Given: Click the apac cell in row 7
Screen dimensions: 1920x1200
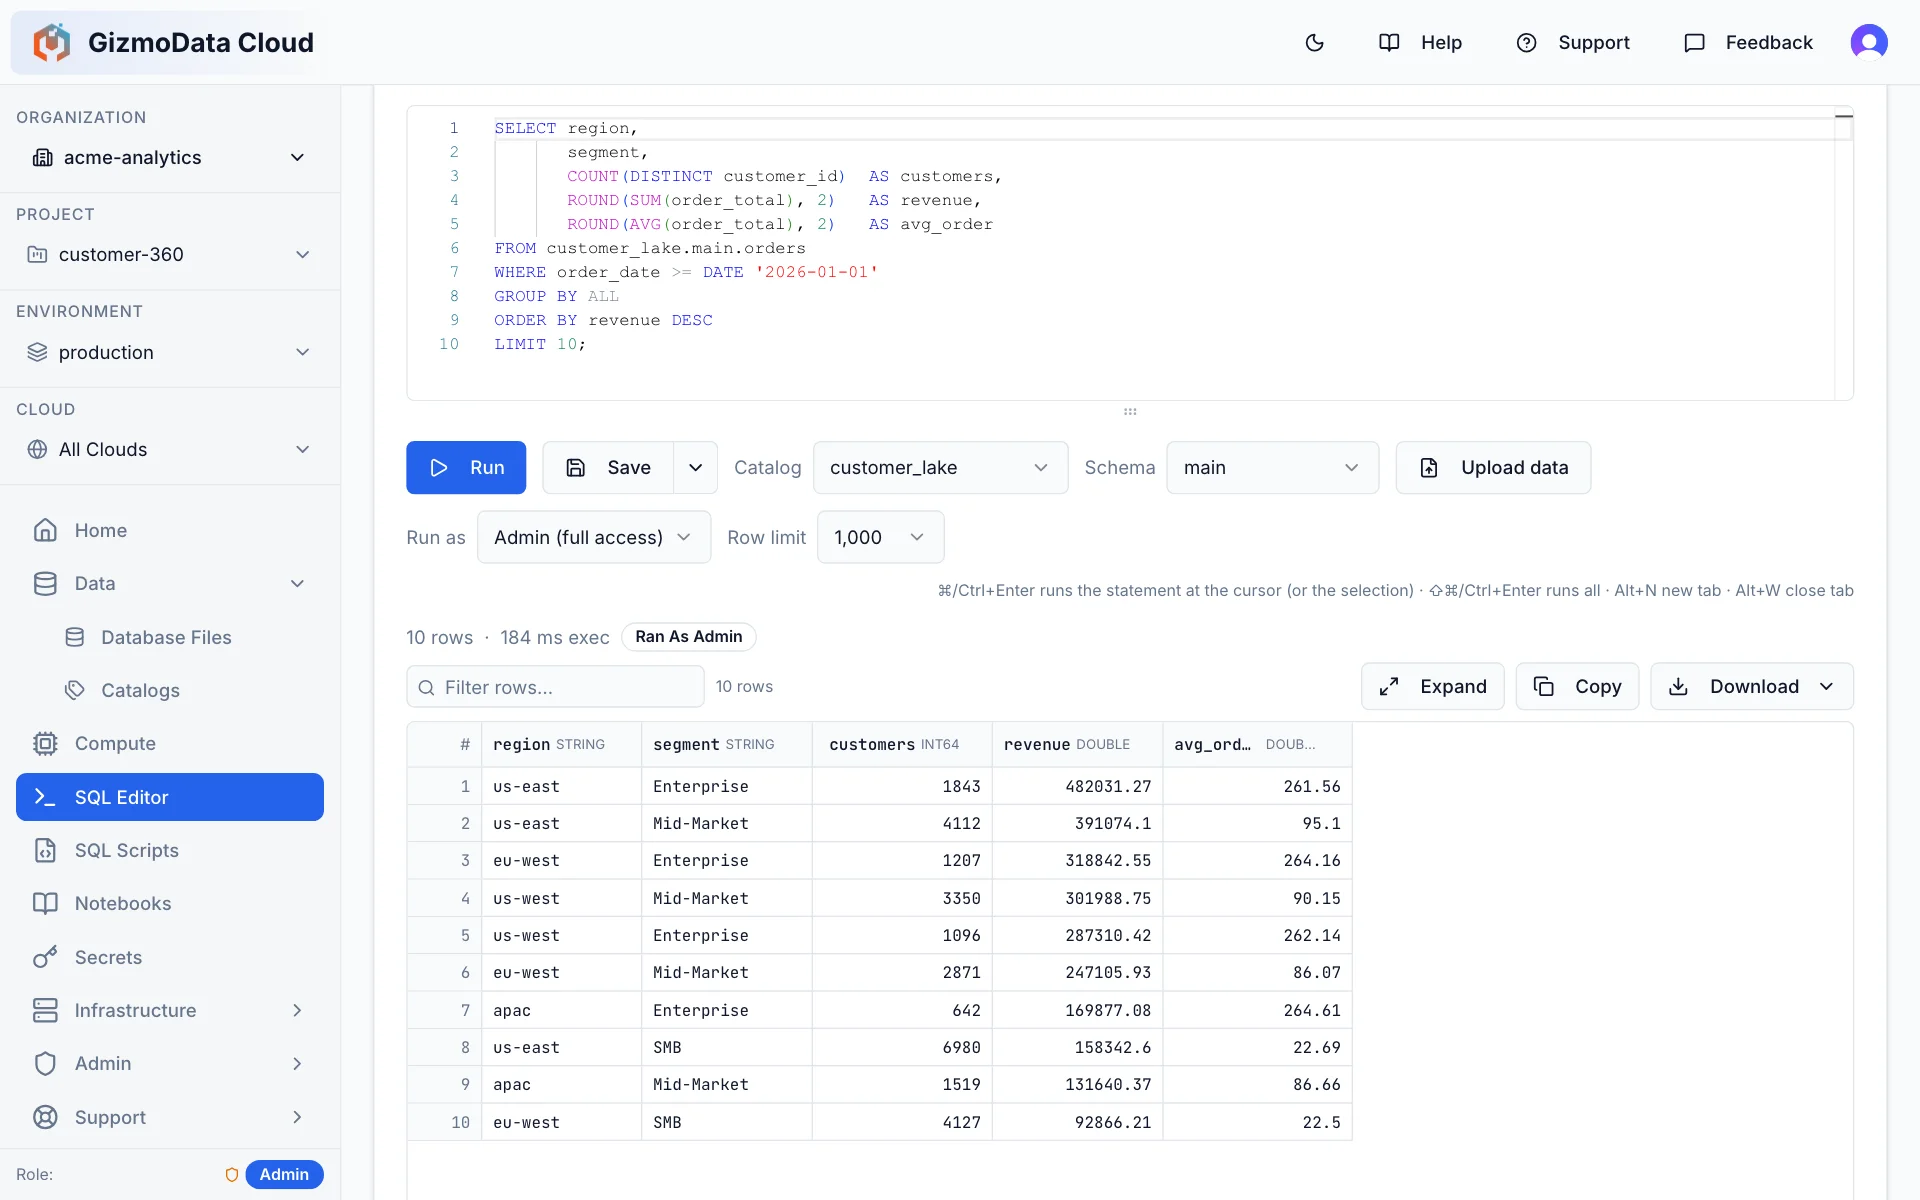Looking at the screenshot, I should tap(561, 1010).
